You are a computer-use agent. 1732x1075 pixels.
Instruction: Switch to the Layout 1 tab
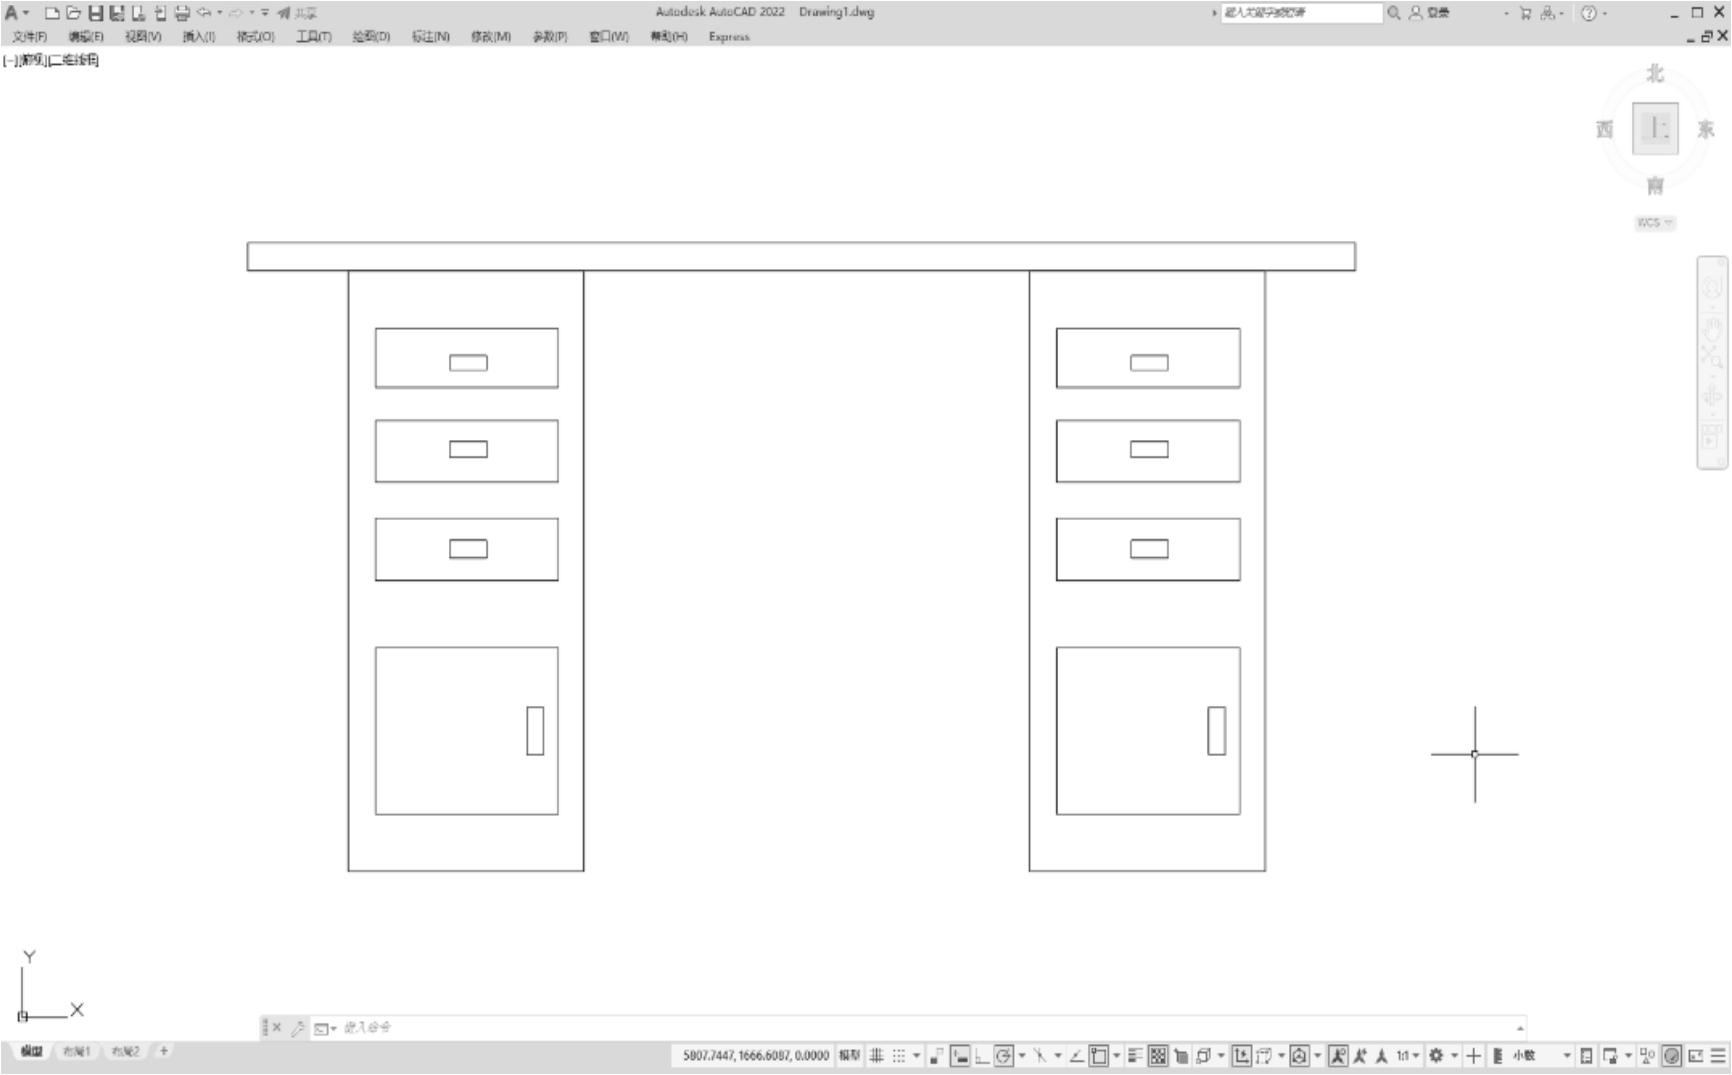[x=77, y=1051]
